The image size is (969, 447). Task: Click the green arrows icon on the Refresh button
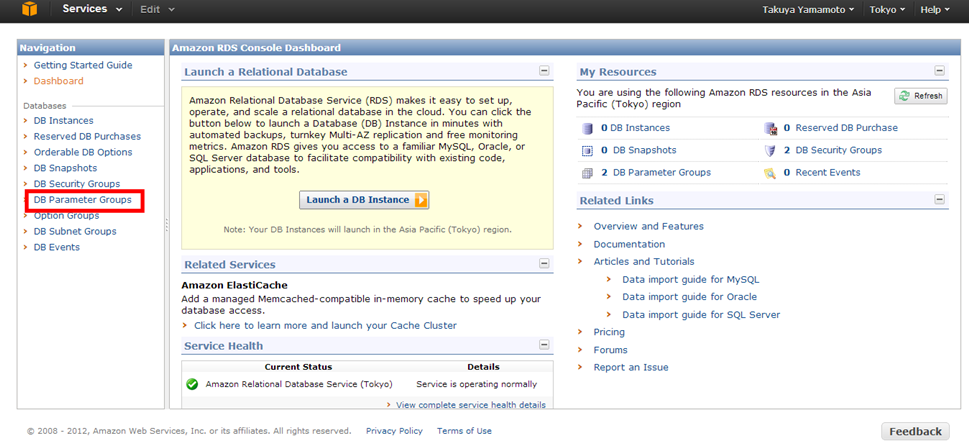(905, 96)
